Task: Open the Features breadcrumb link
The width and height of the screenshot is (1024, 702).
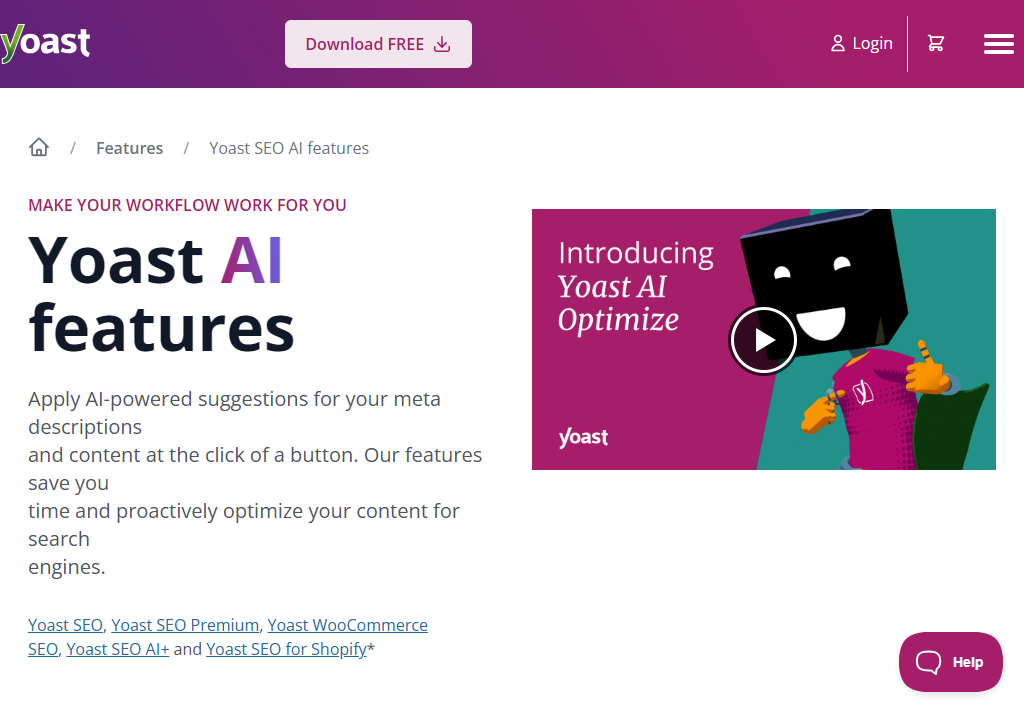Action: tap(129, 147)
